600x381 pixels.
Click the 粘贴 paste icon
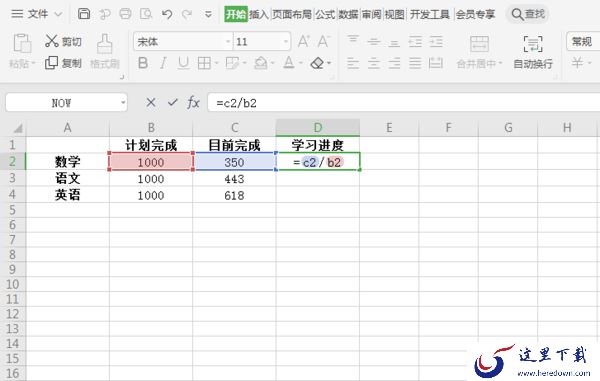point(22,42)
